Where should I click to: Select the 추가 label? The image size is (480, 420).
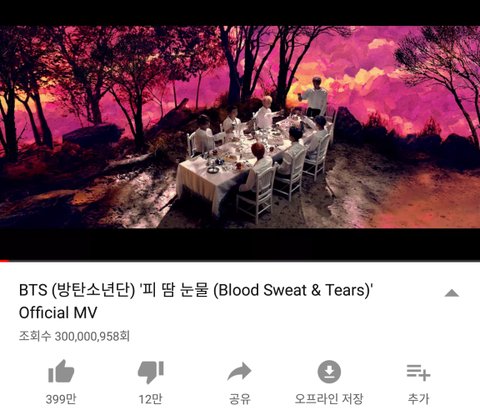click(x=418, y=399)
